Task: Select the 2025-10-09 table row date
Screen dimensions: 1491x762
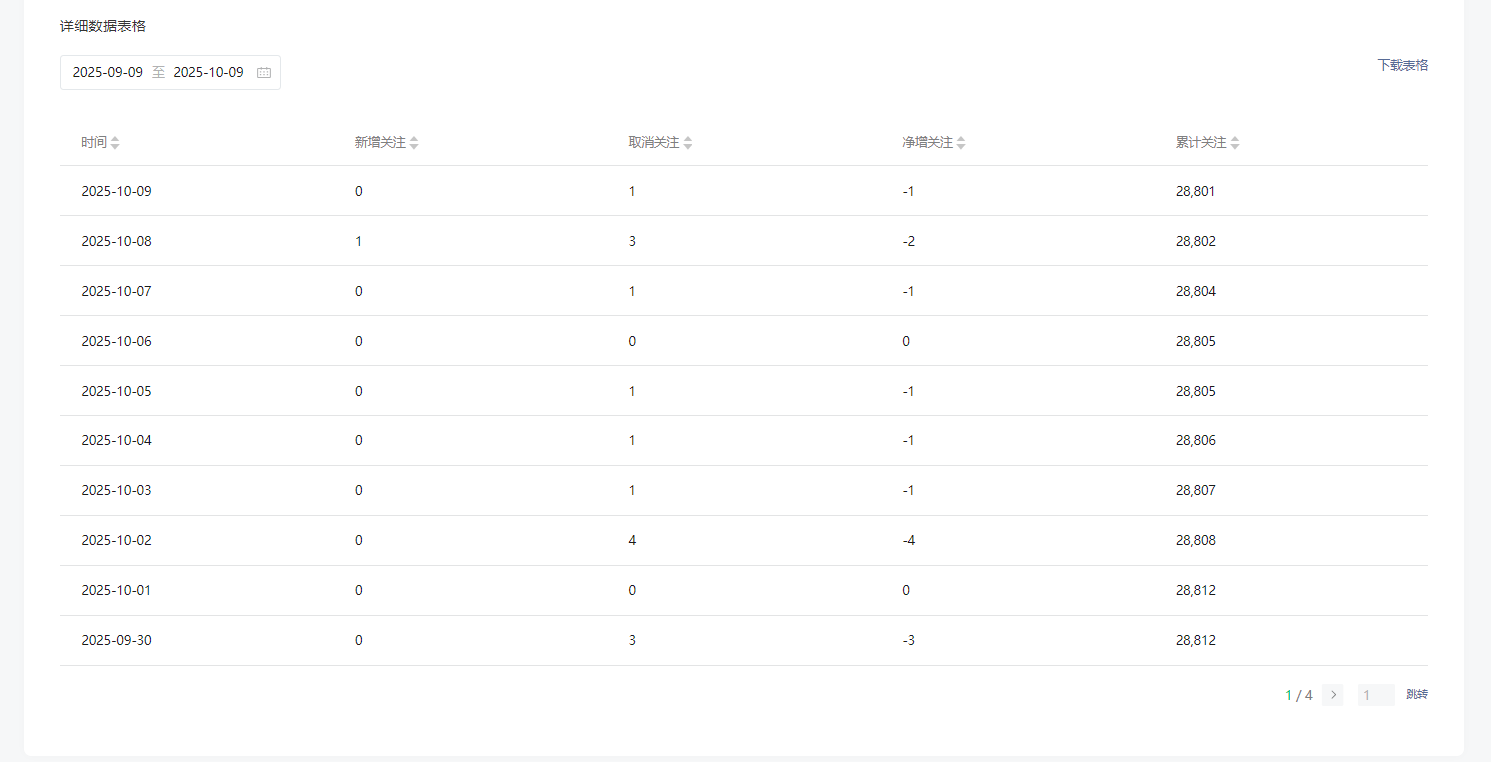Action: 116,191
